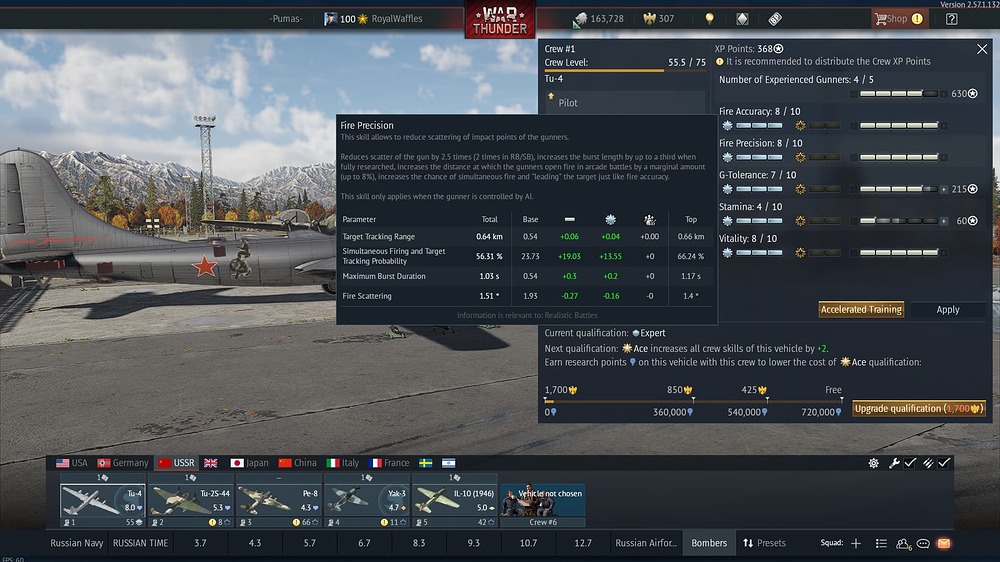Click G-Tolerance ace star icon

click(800, 189)
